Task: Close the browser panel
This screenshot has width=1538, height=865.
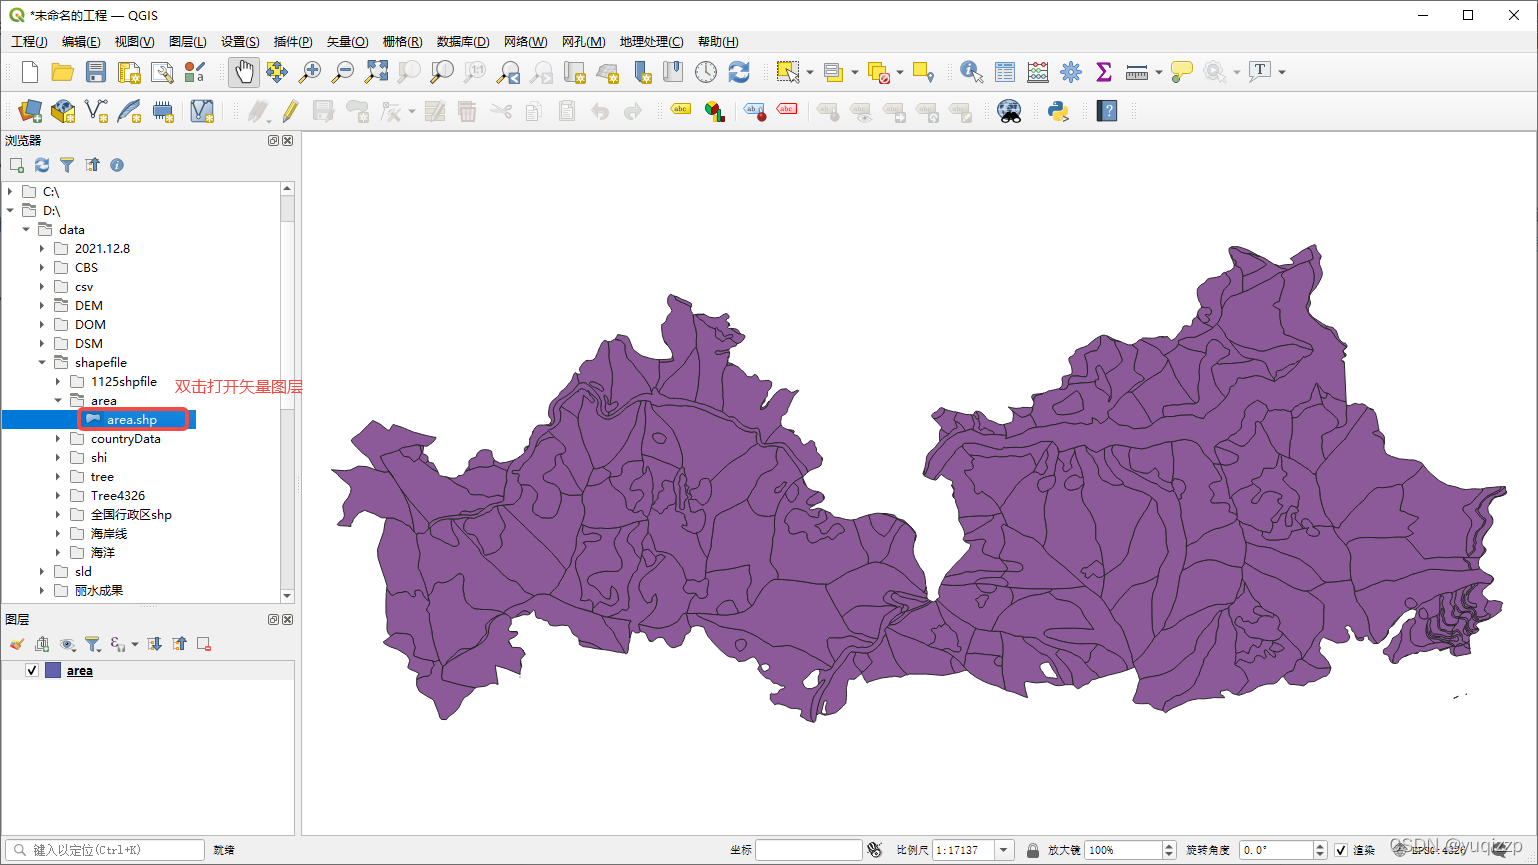Action: click(288, 141)
